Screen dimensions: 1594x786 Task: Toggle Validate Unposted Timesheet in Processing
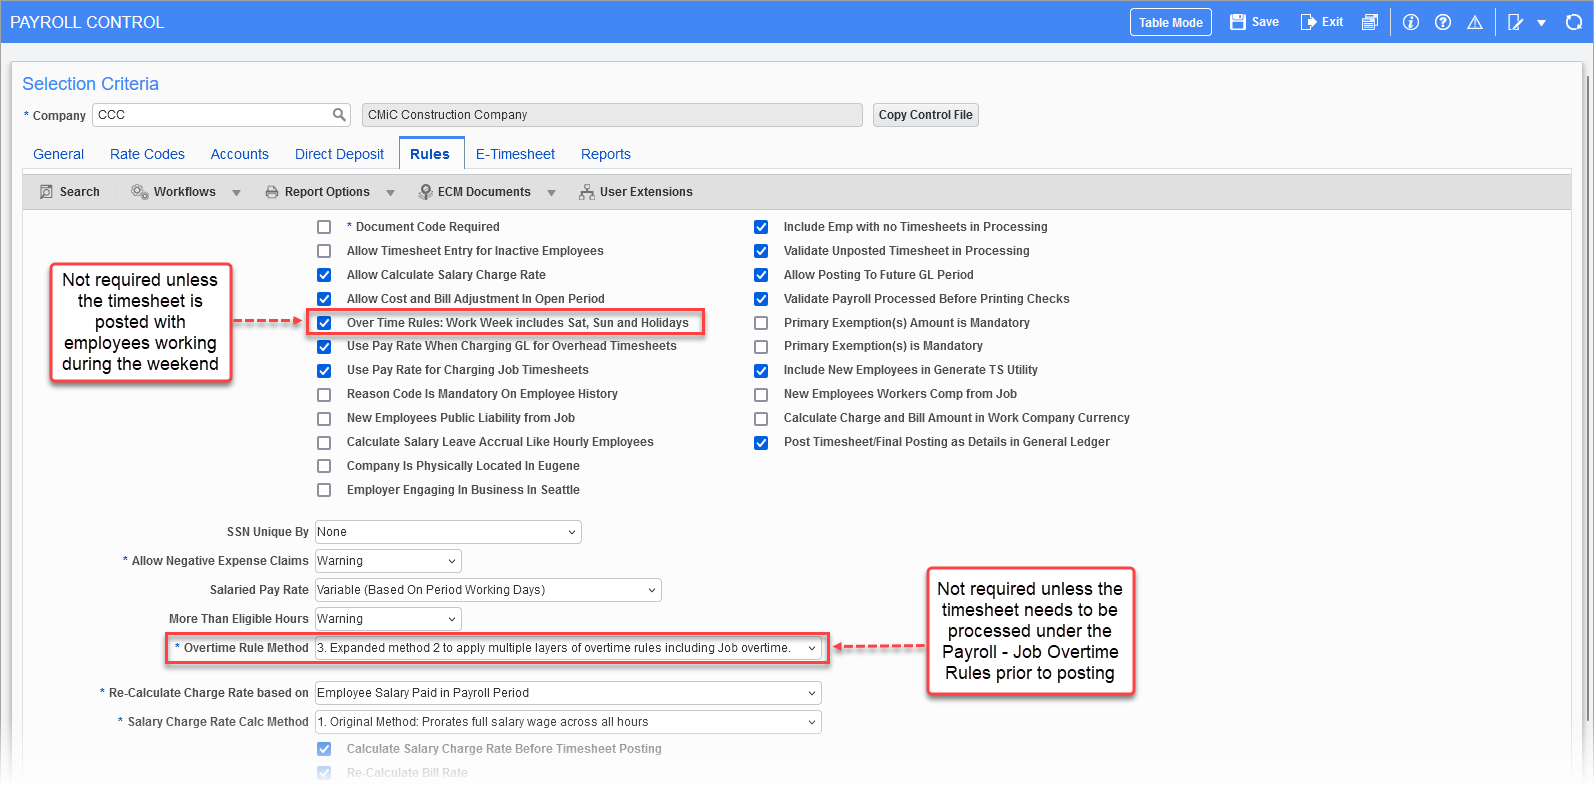point(761,251)
